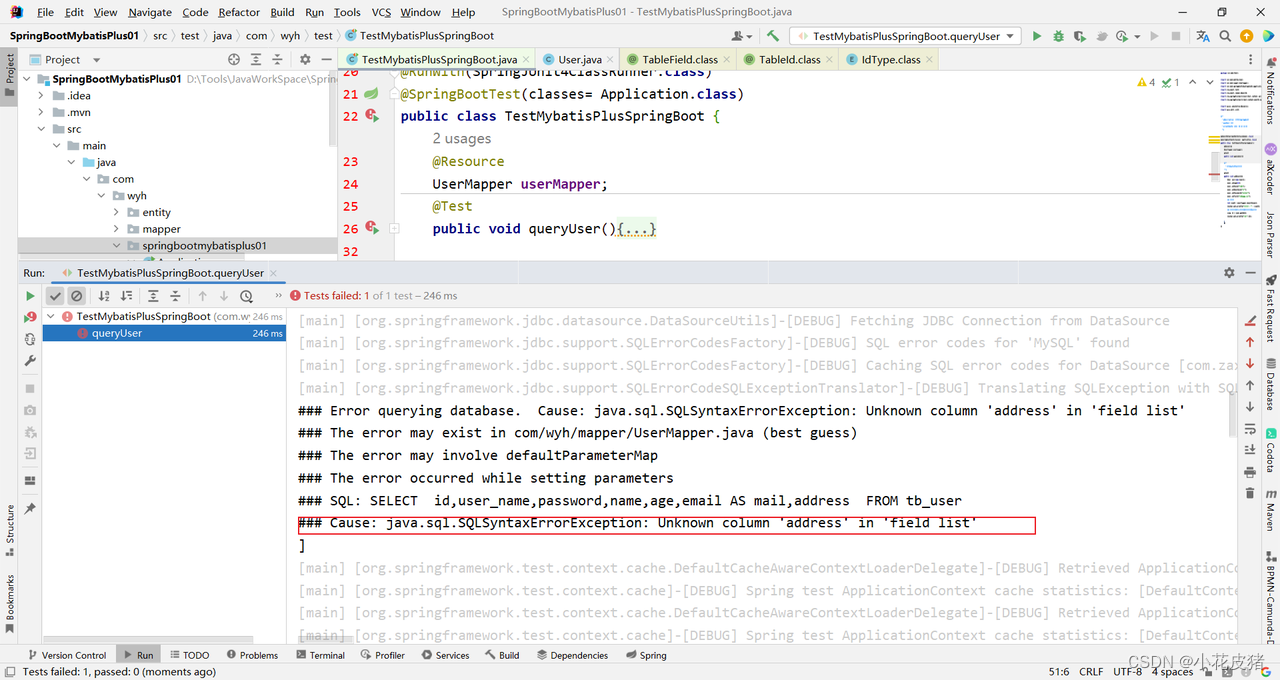Collapse the TestMybatisPlusSpringBoot test node

coord(51,316)
